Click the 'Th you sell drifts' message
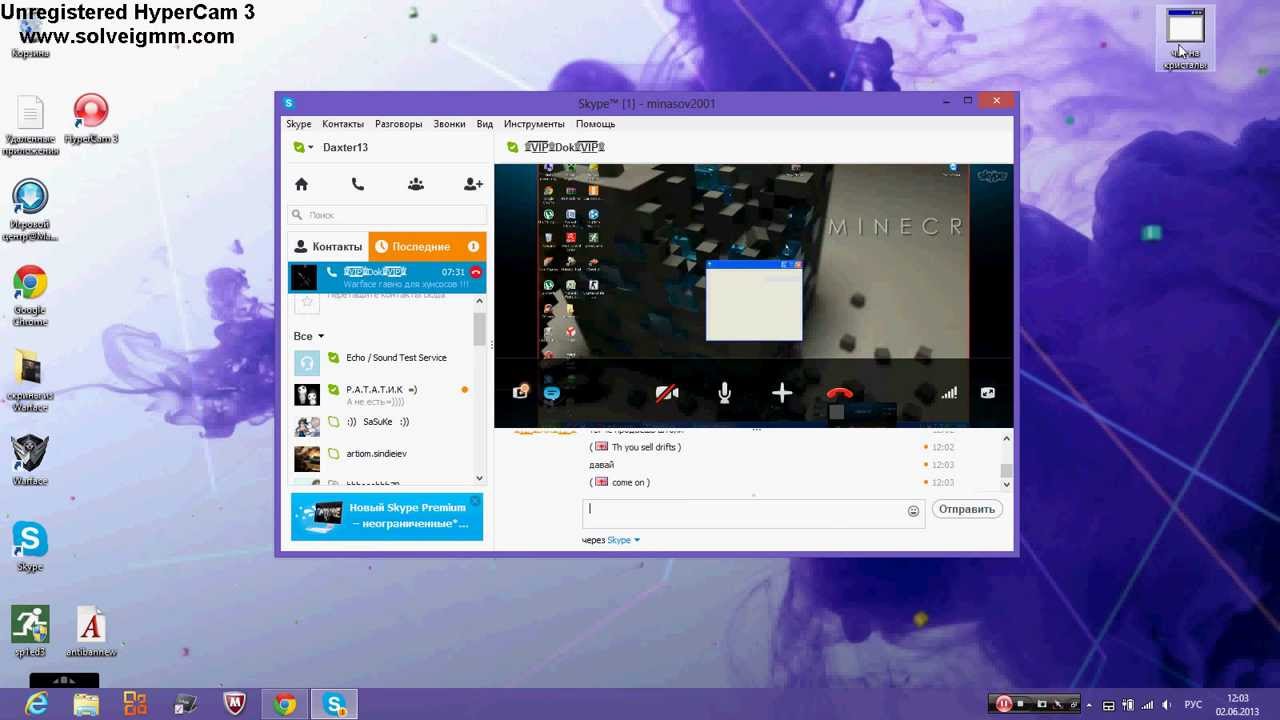1280x720 pixels. pyautogui.click(x=635, y=447)
